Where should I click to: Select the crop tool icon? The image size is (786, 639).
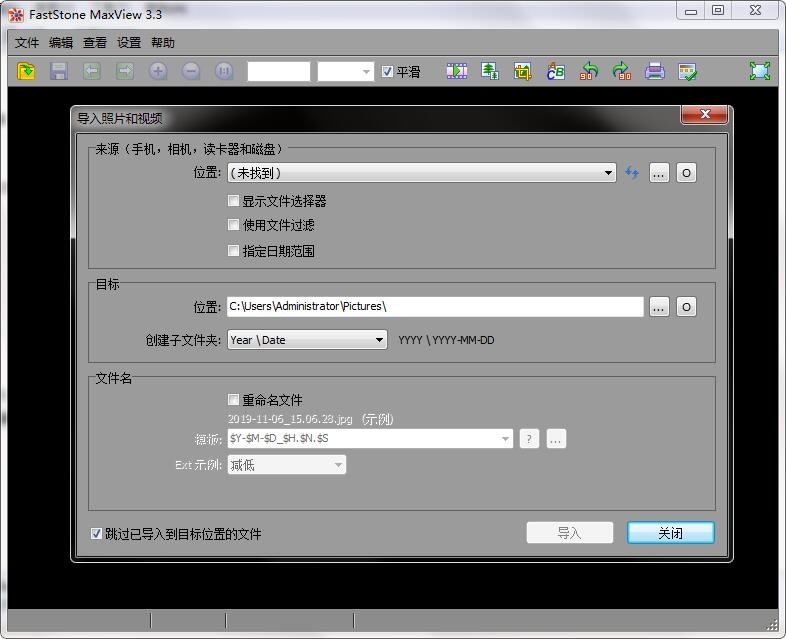(523, 71)
